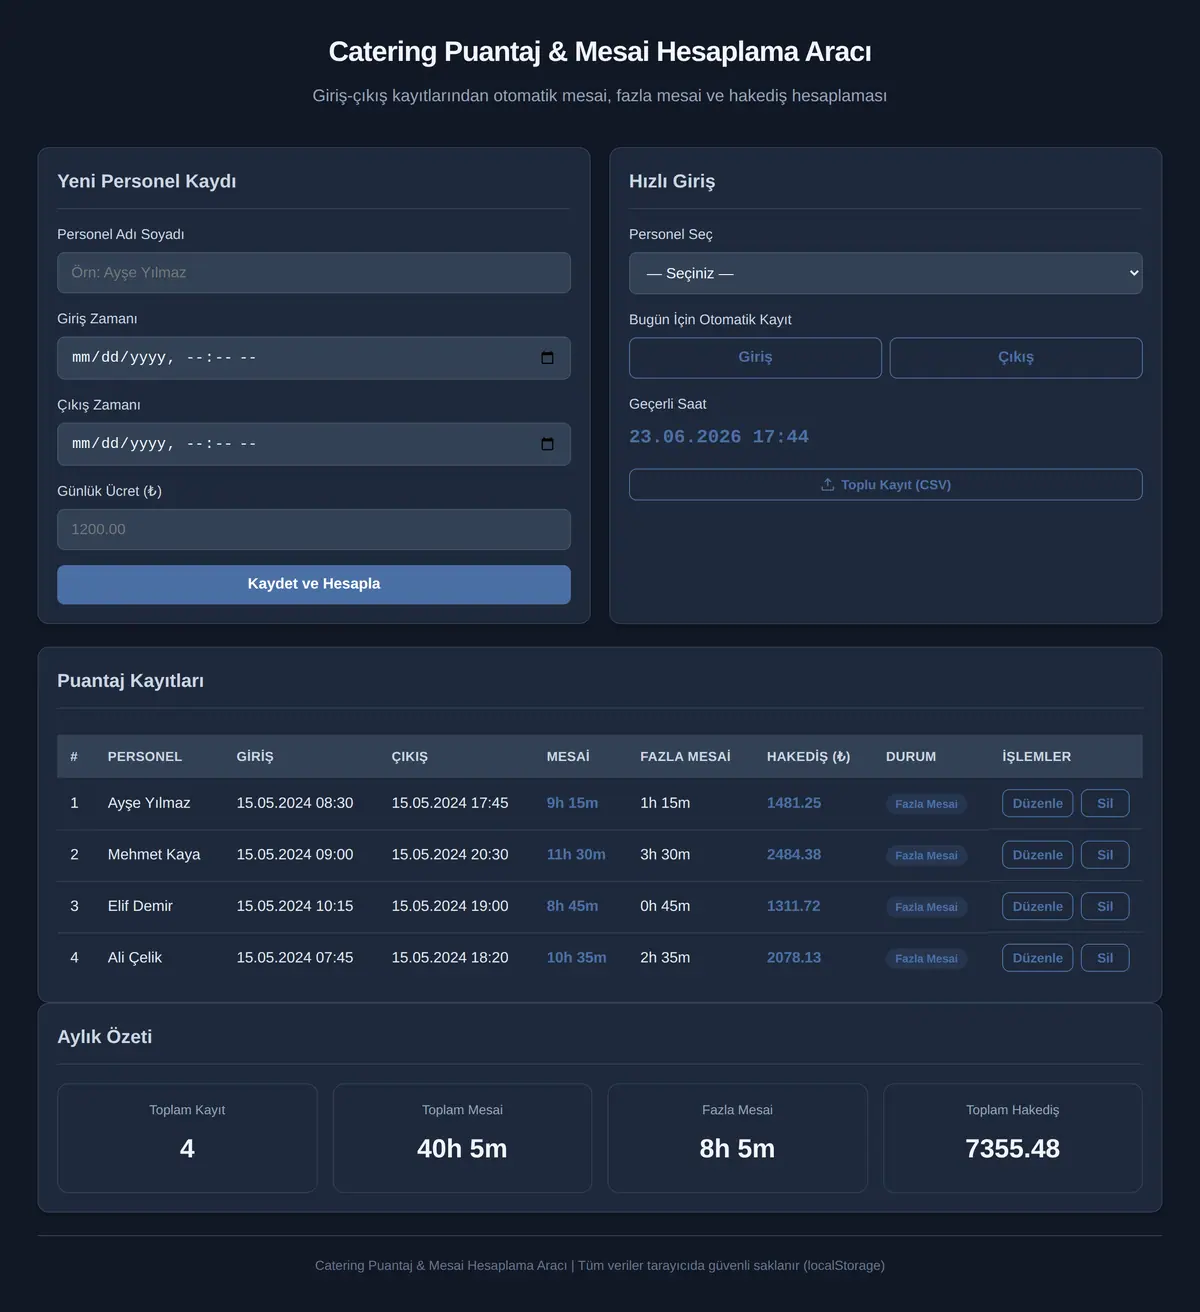The width and height of the screenshot is (1200, 1312).
Task: Click the Çıkış quick entry button
Action: [x=1016, y=357]
